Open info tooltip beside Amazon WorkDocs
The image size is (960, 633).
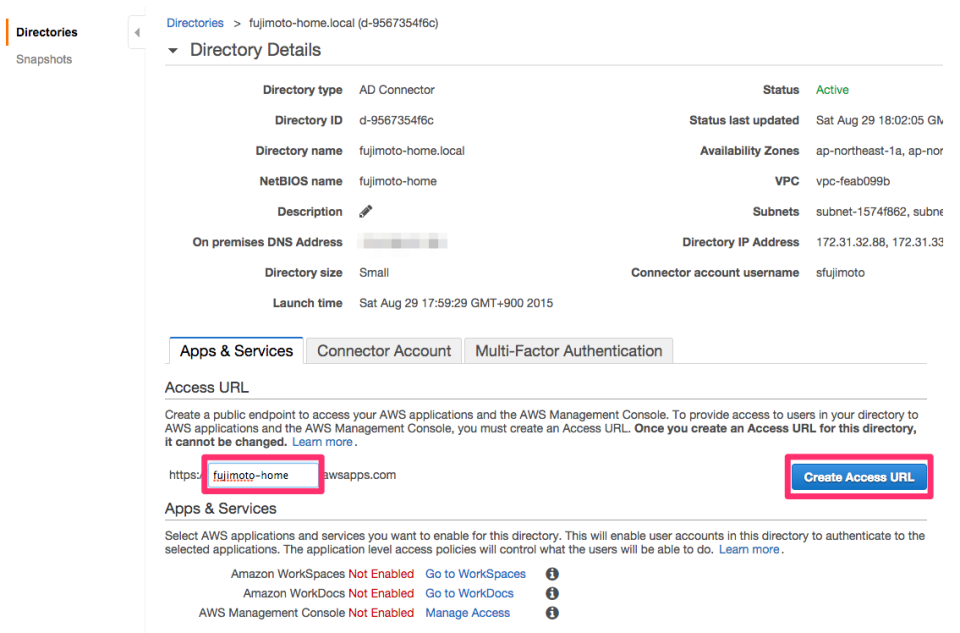pos(551,592)
